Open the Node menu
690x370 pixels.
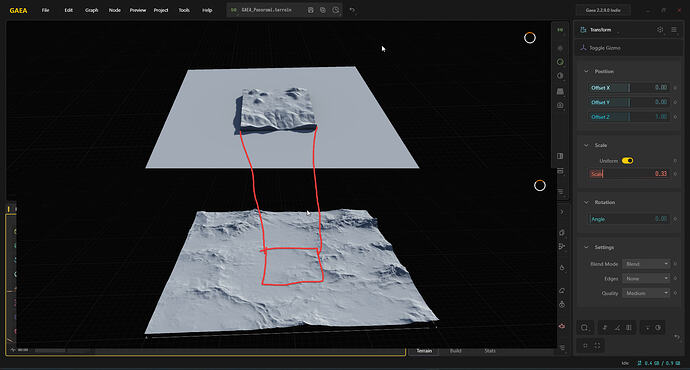[114, 10]
